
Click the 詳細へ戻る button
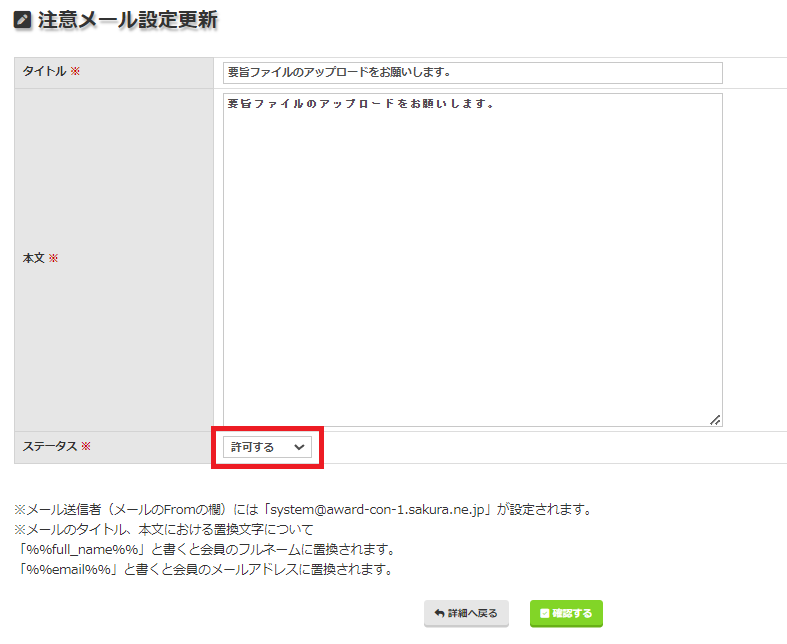coord(466,613)
